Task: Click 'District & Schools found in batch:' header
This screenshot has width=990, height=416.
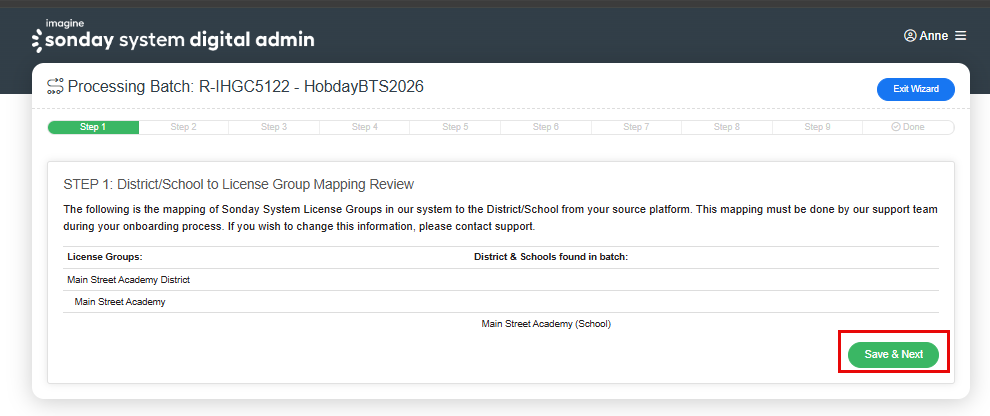Action: click(551, 258)
